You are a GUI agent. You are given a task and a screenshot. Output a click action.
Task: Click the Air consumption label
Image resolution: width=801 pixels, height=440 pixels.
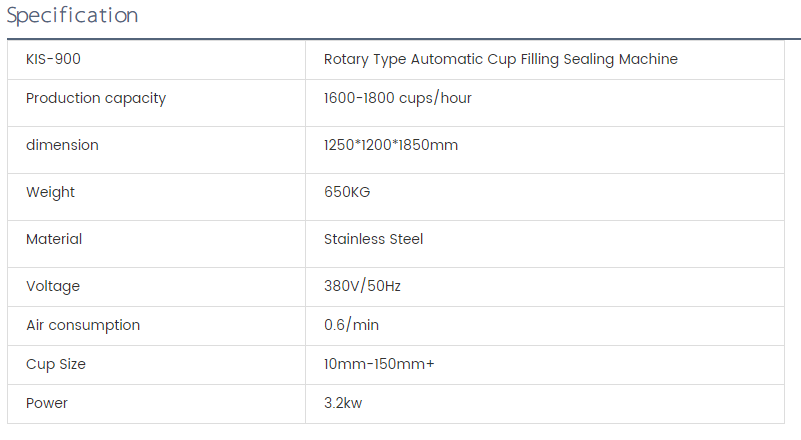[x=83, y=325]
